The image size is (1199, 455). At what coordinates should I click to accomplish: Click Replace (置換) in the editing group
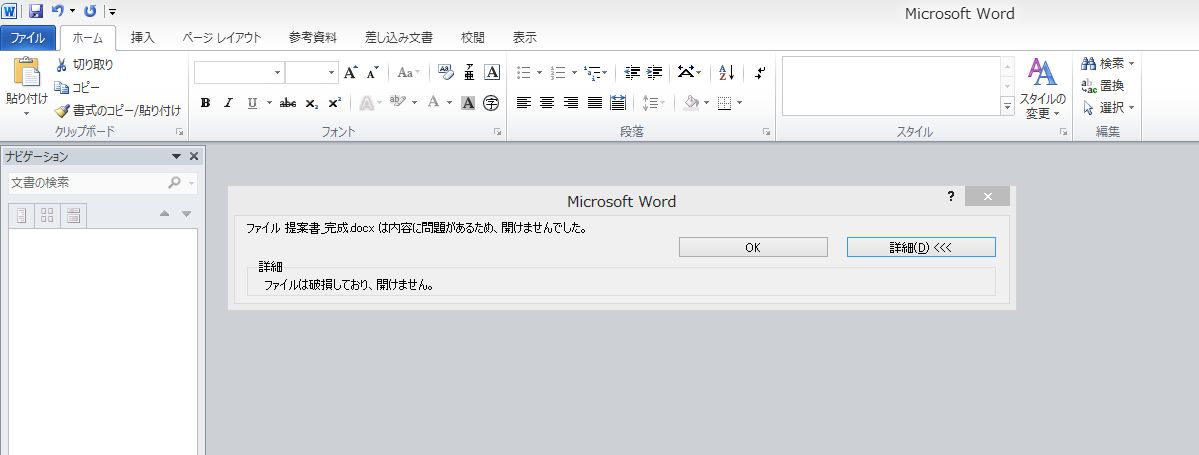(x=1103, y=86)
